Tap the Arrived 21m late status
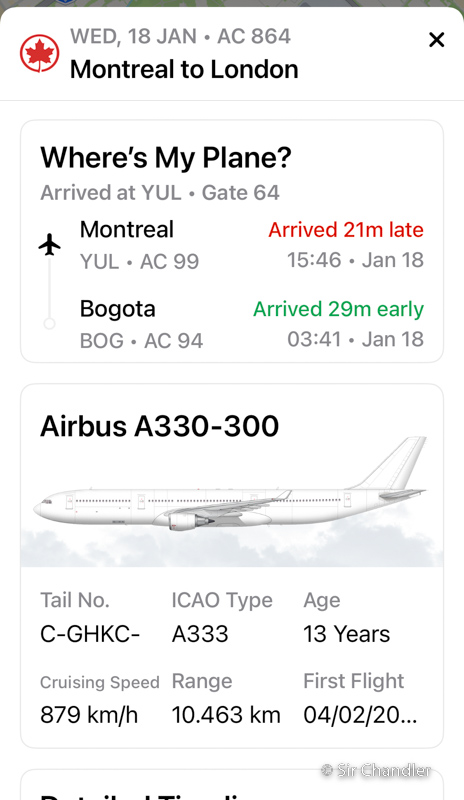Viewport: 464px width, 800px height. pyautogui.click(x=346, y=230)
